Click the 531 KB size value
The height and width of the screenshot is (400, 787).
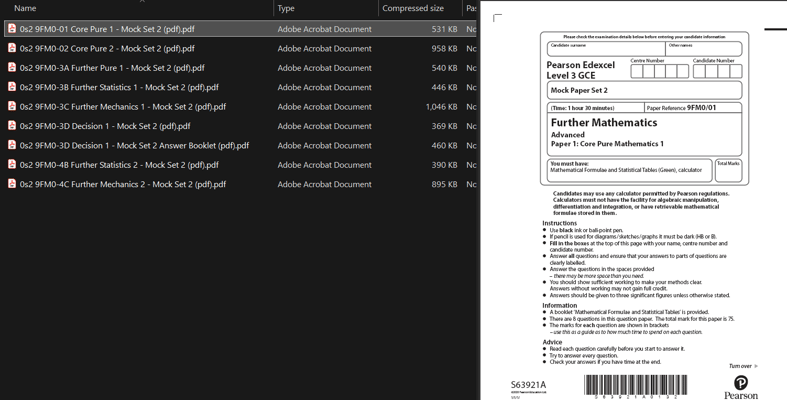click(x=444, y=29)
